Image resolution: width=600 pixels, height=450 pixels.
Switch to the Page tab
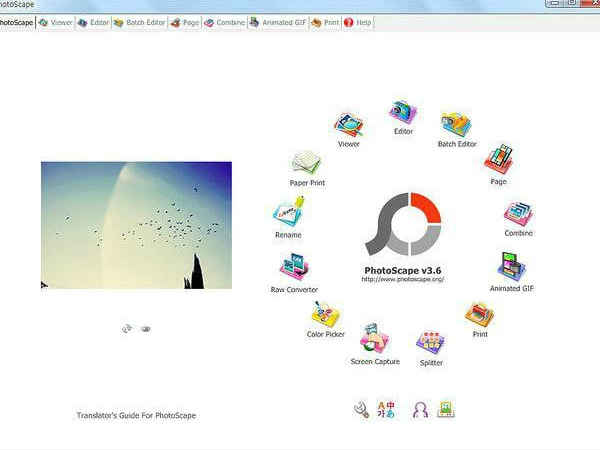pos(185,23)
